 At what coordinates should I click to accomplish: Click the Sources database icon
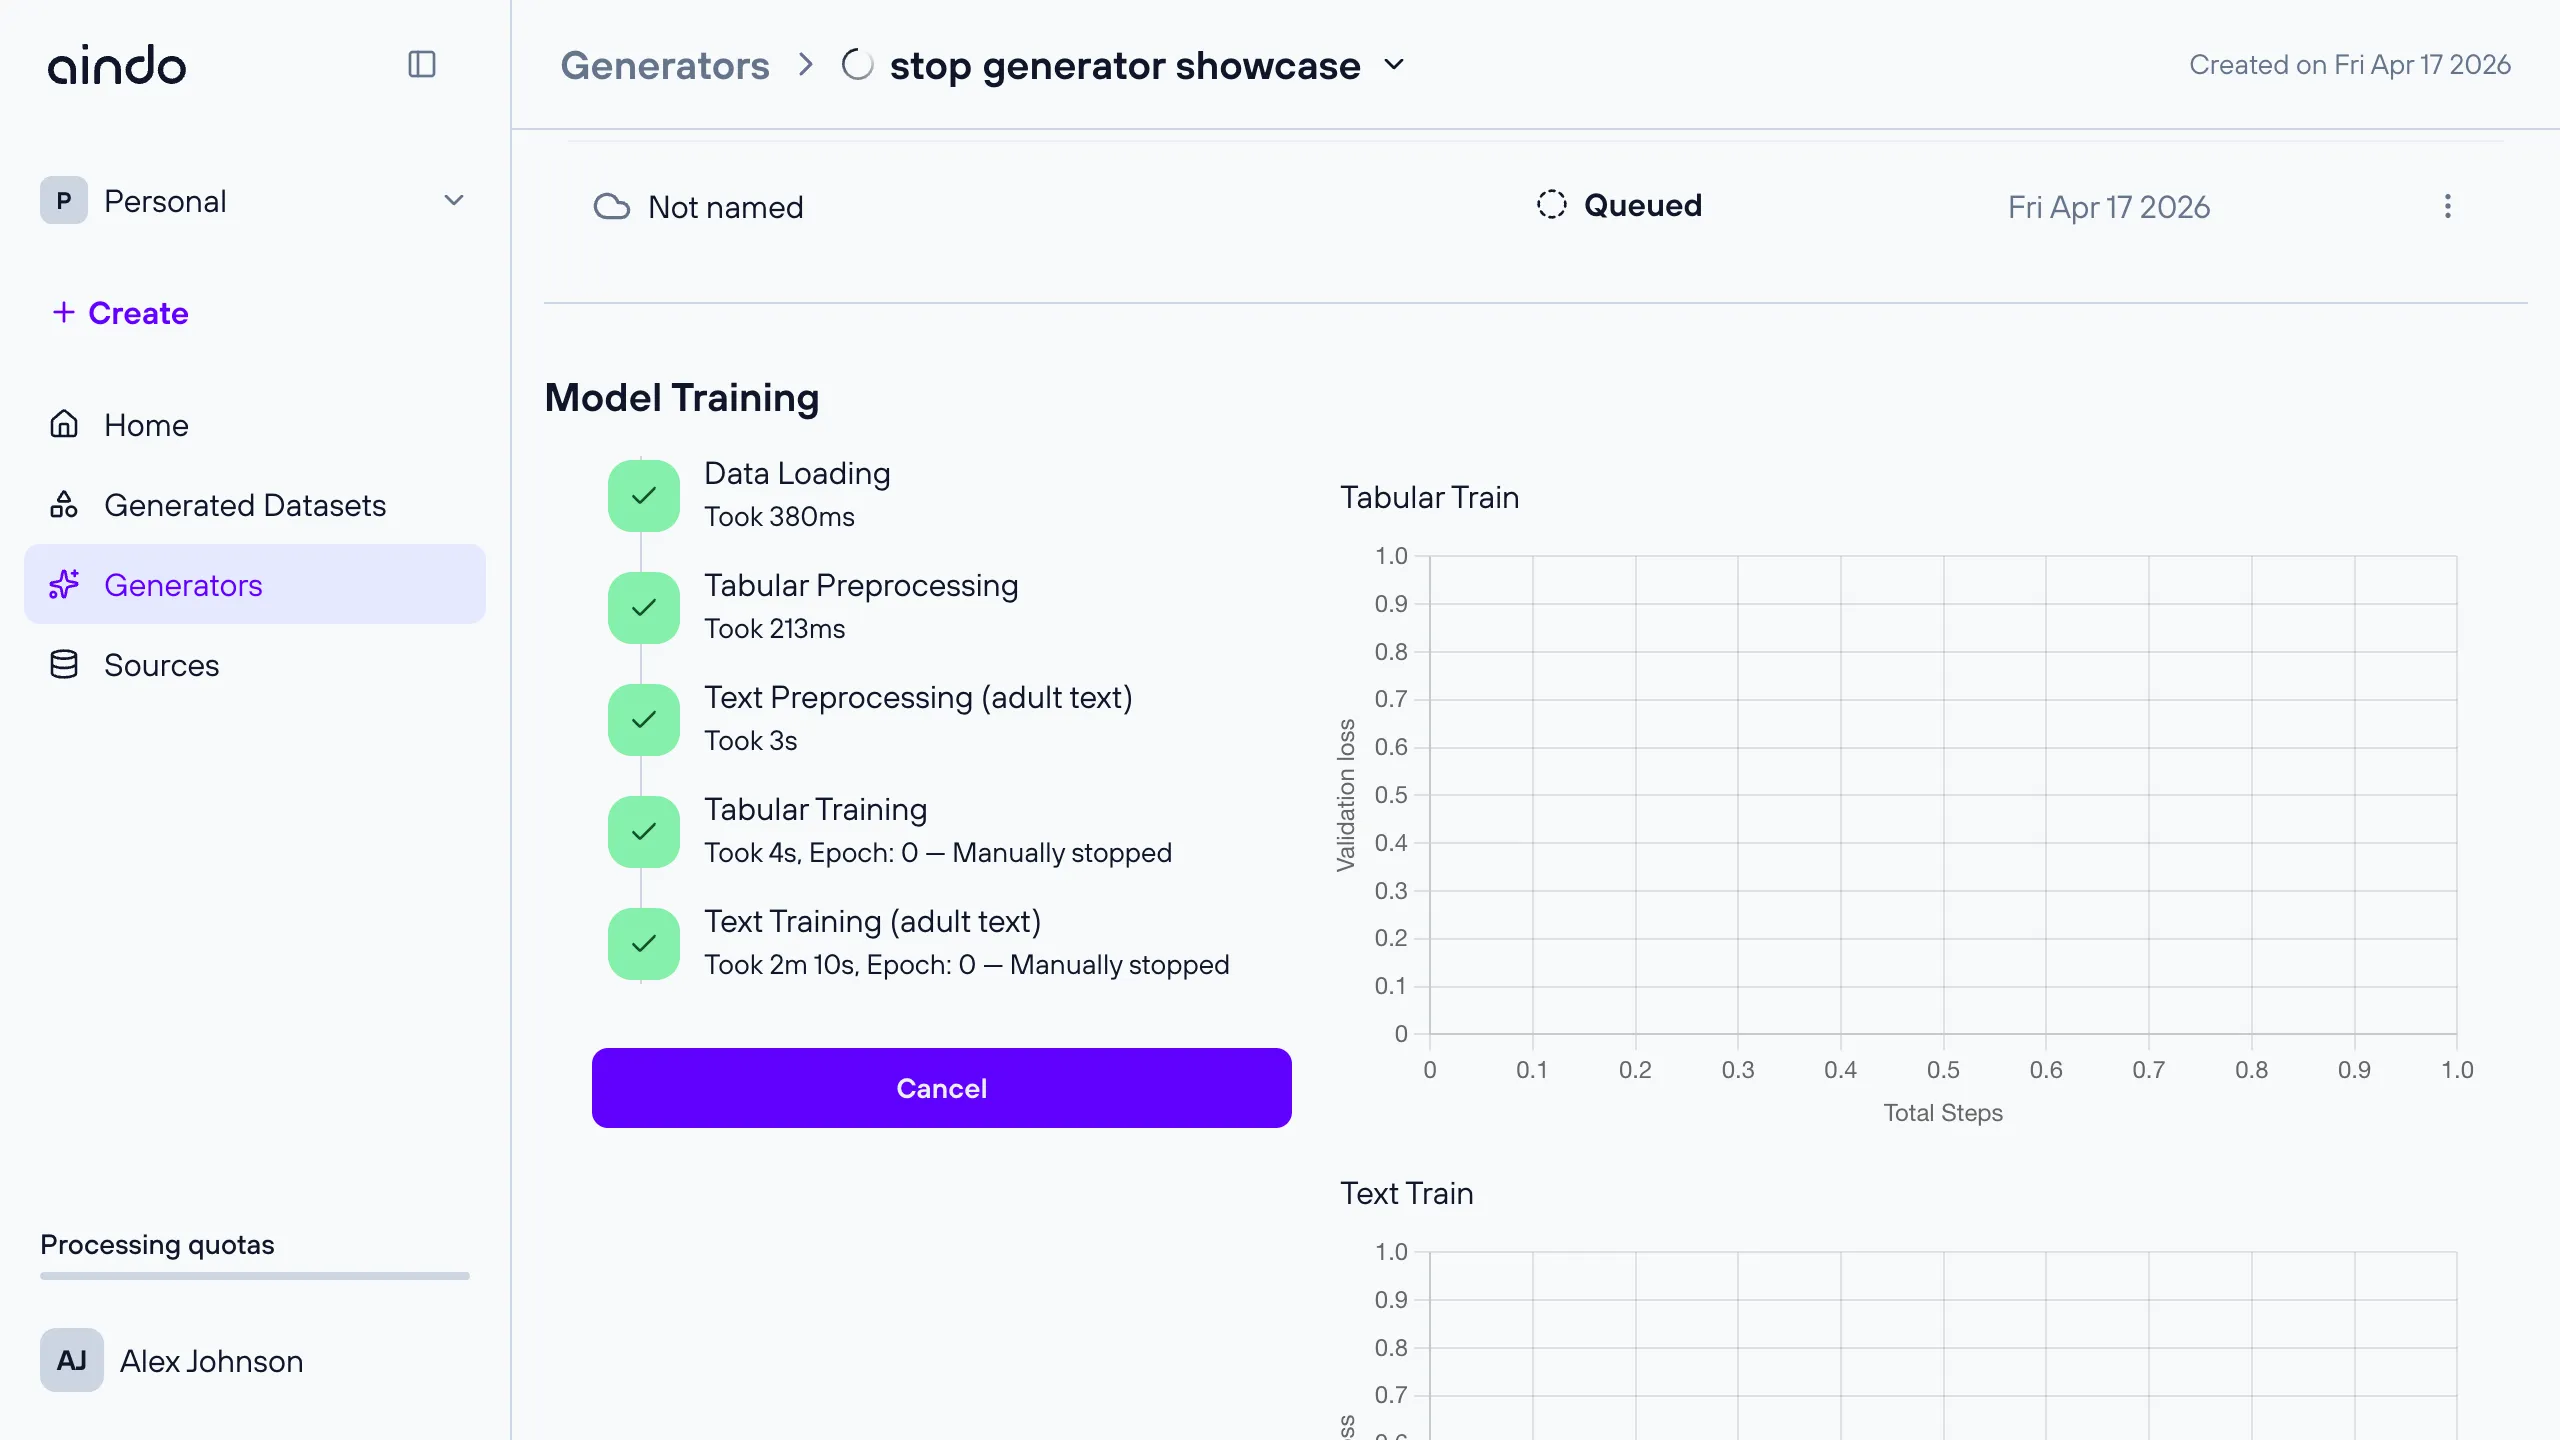(64, 664)
